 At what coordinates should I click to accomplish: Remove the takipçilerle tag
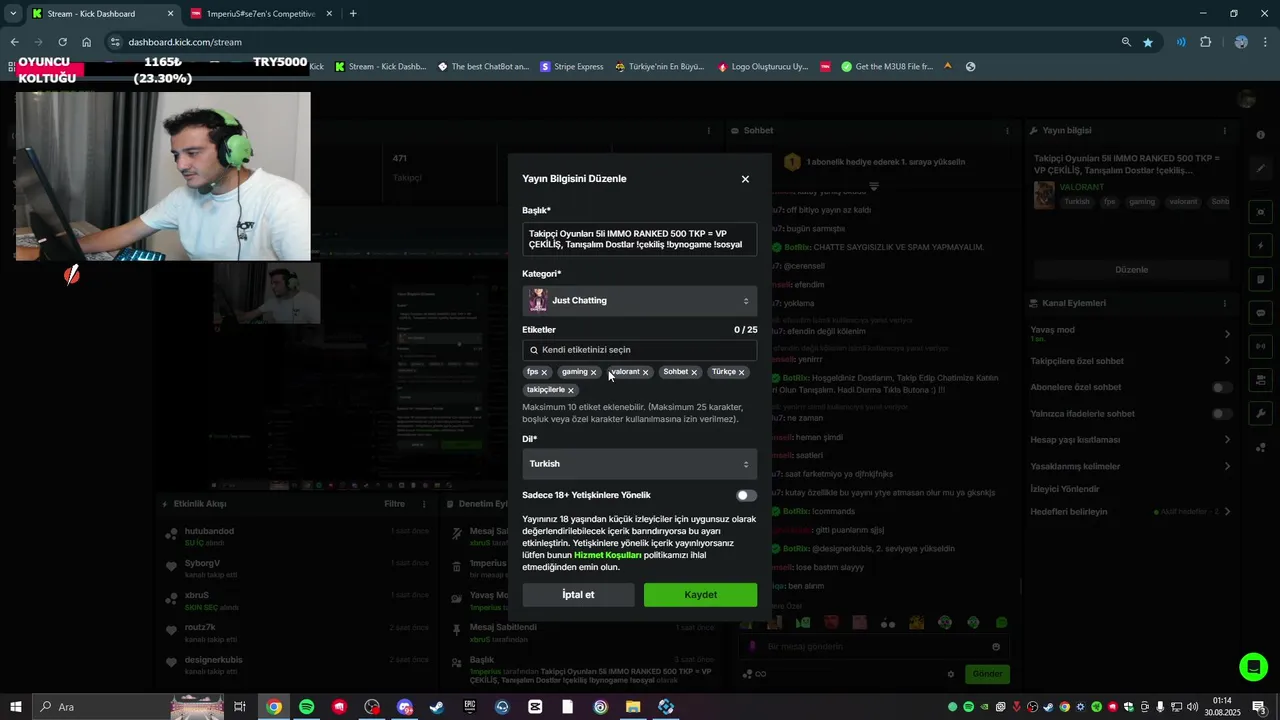pyautogui.click(x=571, y=391)
